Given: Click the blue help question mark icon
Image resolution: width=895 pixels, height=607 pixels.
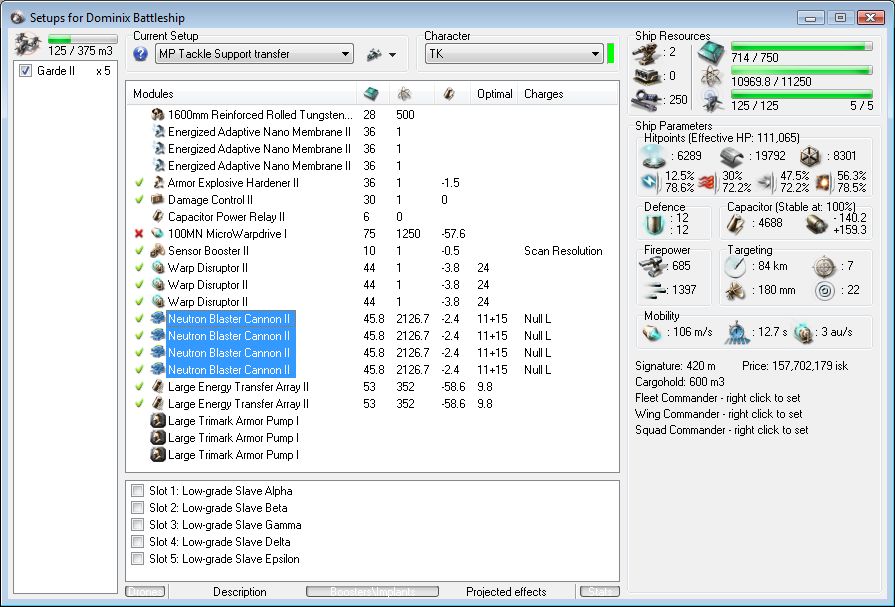Looking at the screenshot, I should pos(140,54).
